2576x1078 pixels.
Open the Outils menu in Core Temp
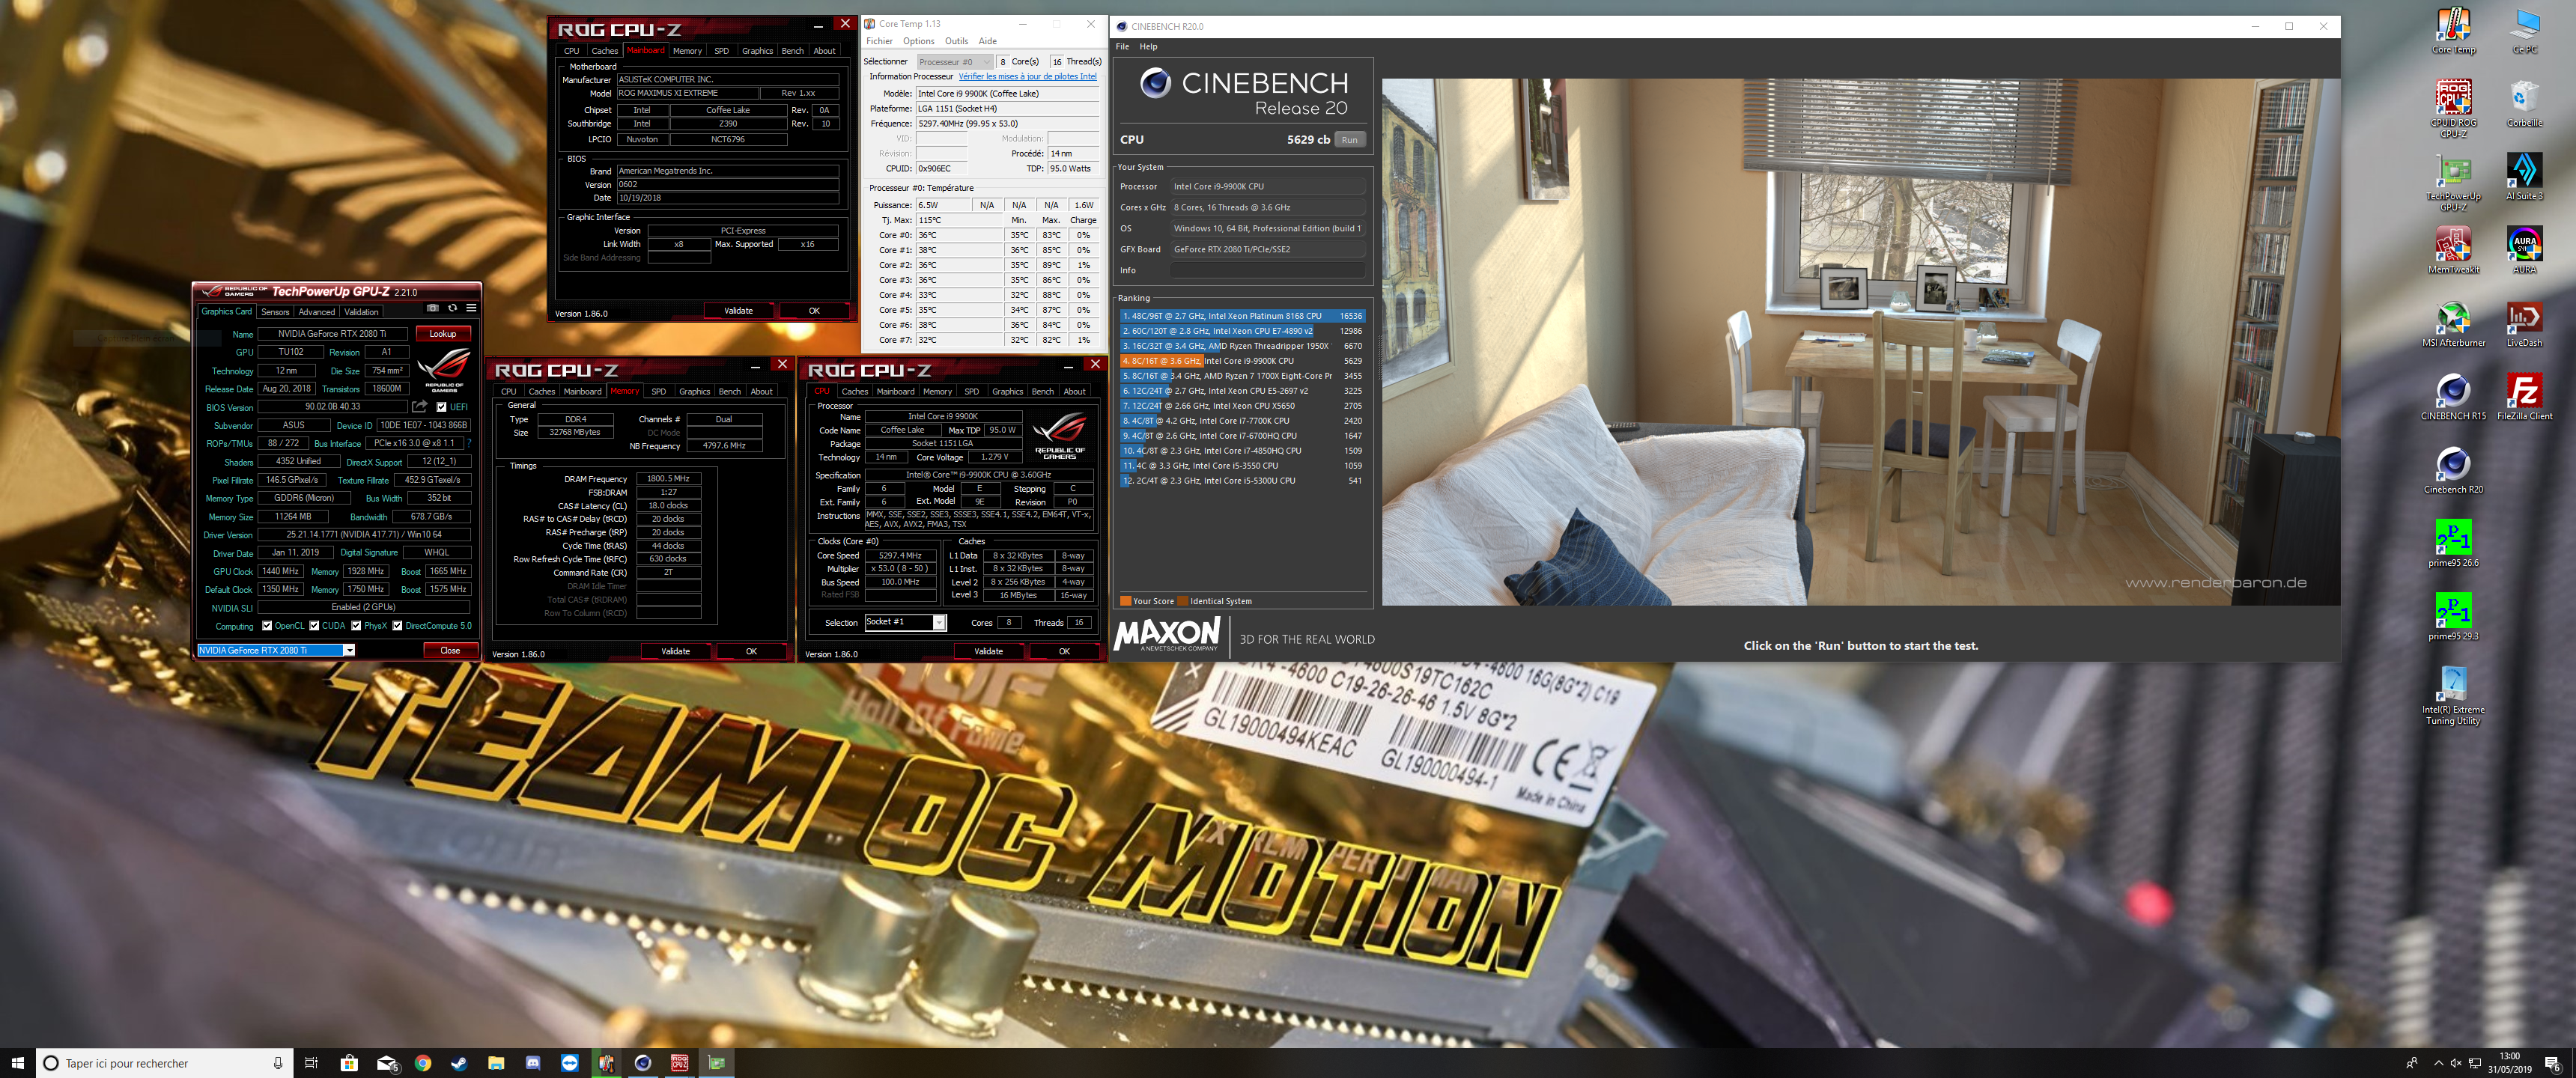click(956, 41)
